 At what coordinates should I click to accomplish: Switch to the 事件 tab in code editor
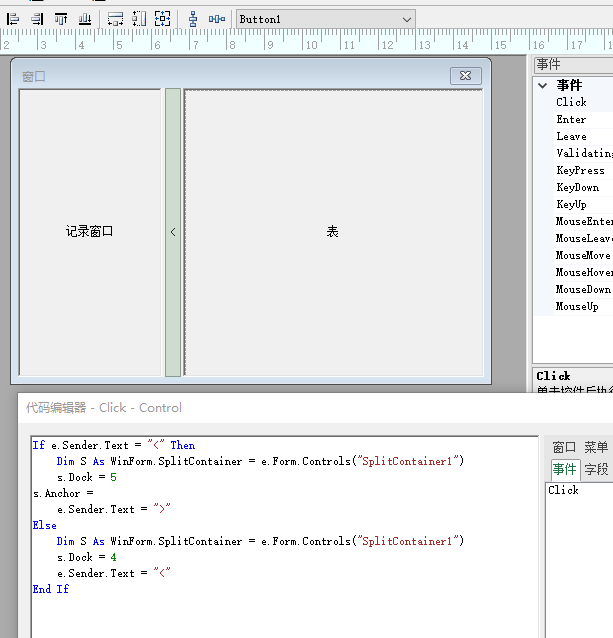point(564,470)
